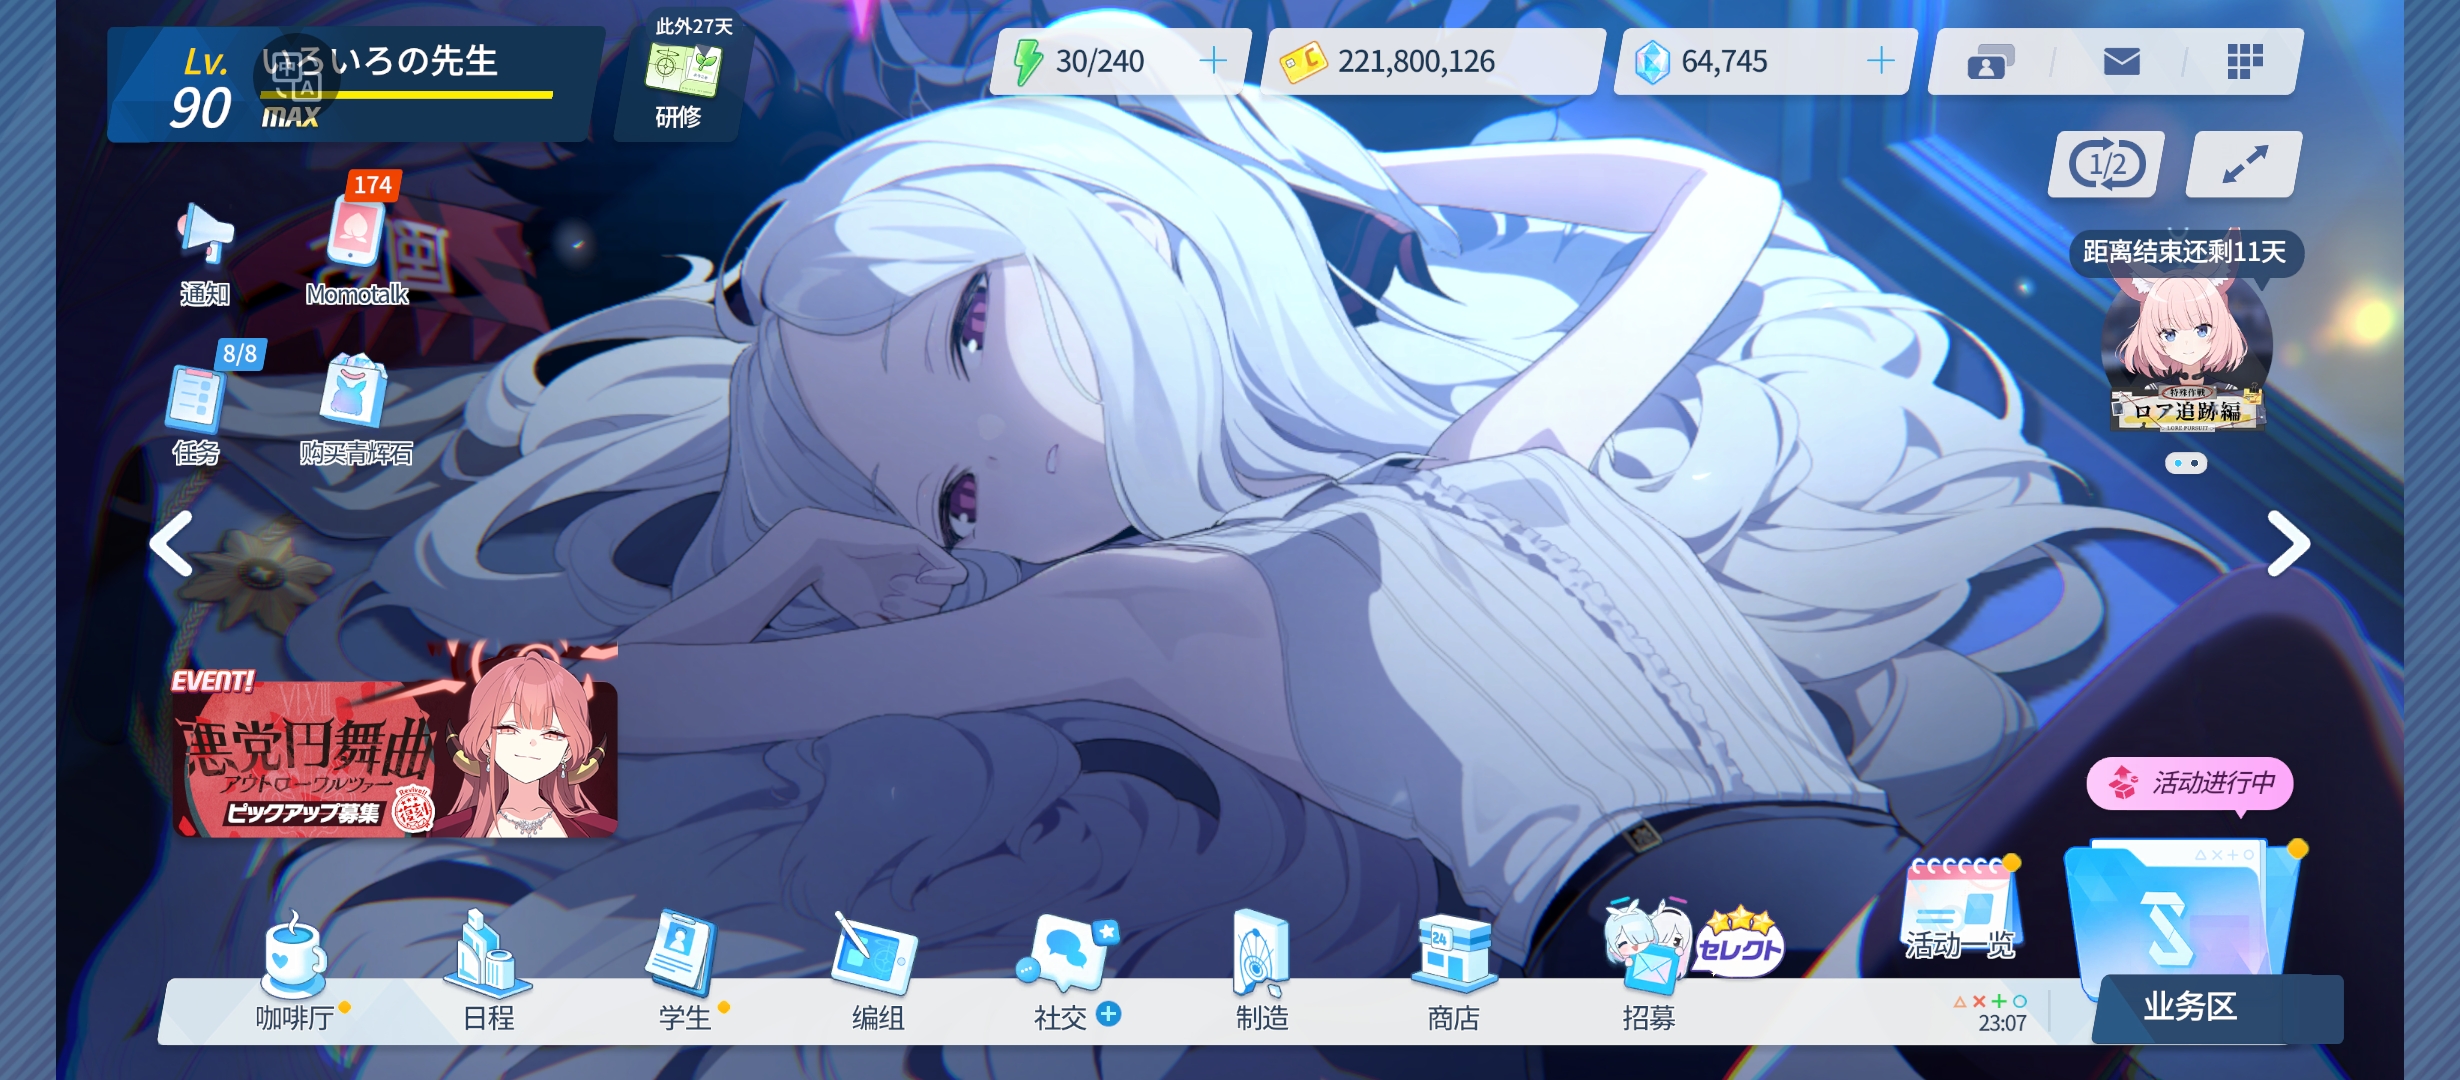Tap the banner page indicator dots

(x=2186, y=463)
